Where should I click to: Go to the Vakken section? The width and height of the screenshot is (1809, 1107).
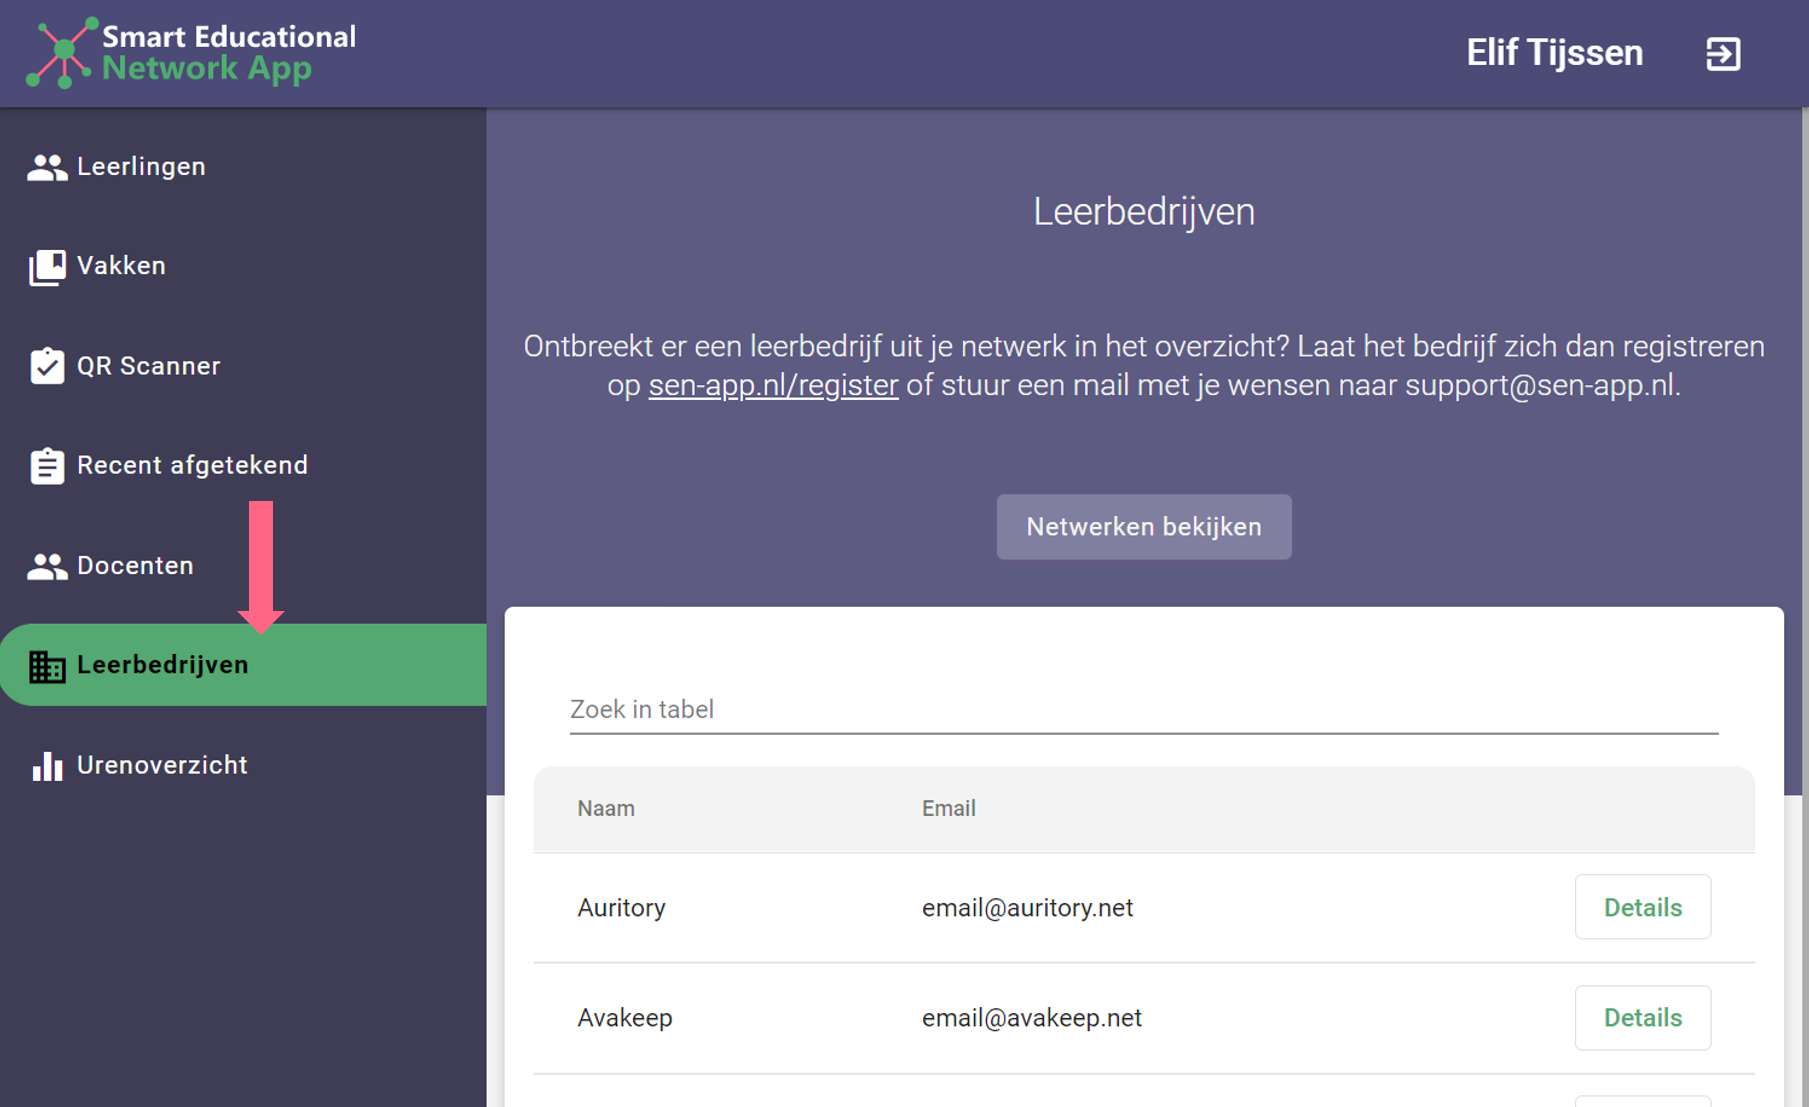pos(243,266)
